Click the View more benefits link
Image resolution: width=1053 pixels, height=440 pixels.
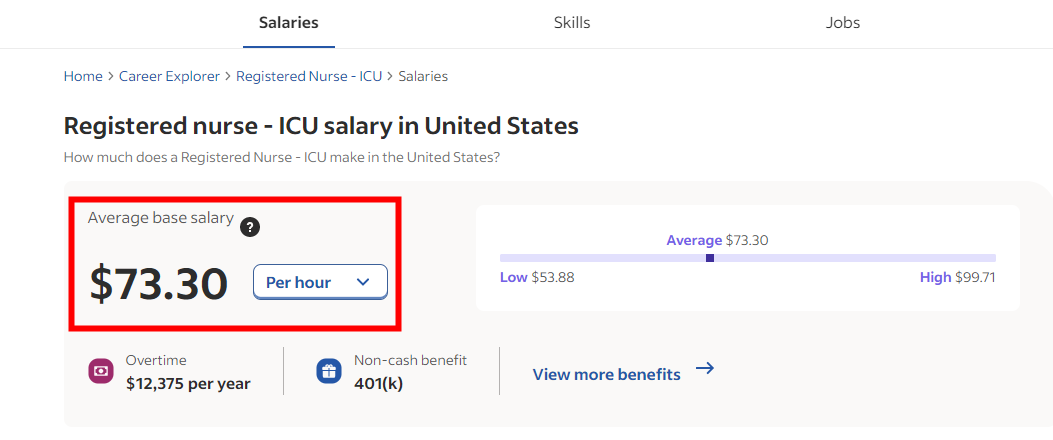(x=606, y=374)
